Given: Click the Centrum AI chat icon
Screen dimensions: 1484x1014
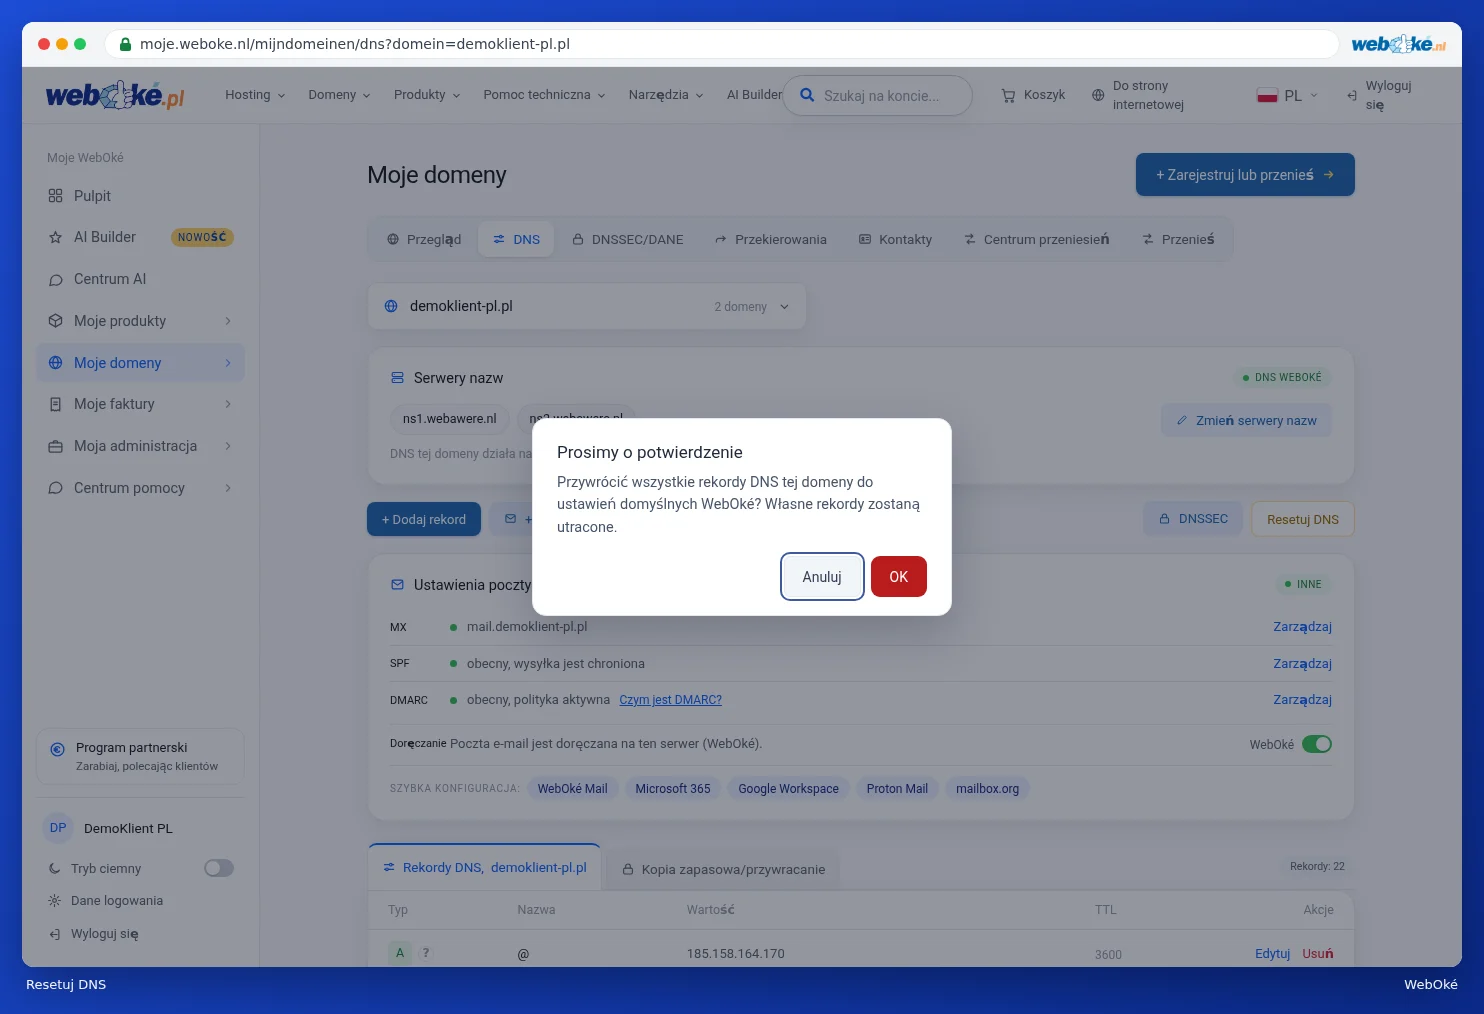Looking at the screenshot, I should point(55,279).
